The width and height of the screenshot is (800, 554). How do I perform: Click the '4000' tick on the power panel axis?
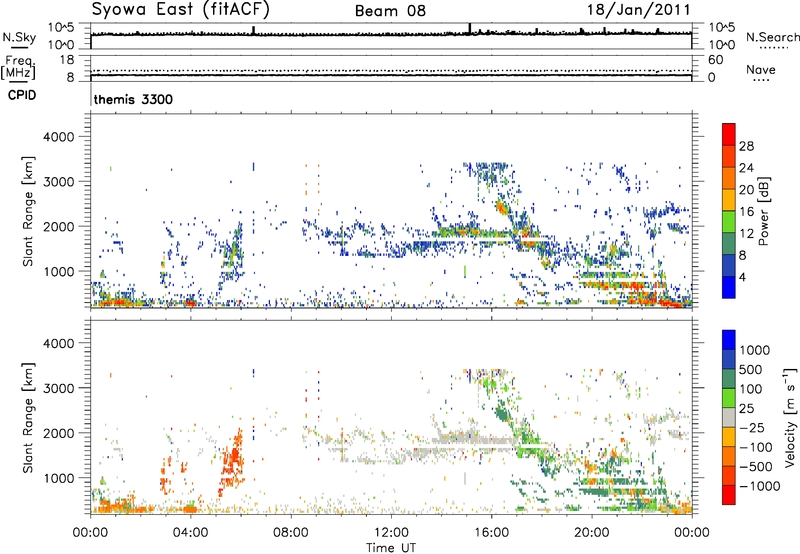pos(58,137)
